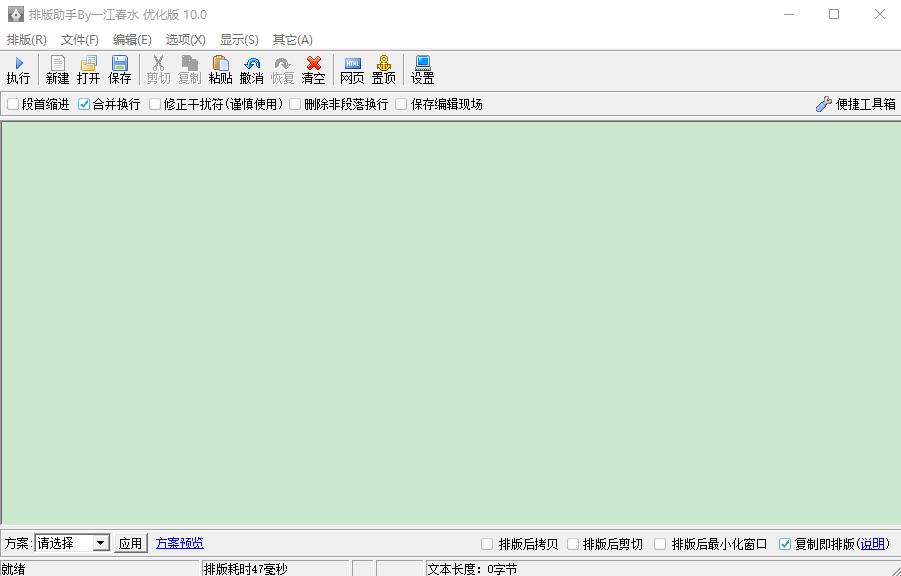Create a new document with 新建 icon
Image resolution: width=901 pixels, height=576 pixels.
(x=56, y=68)
